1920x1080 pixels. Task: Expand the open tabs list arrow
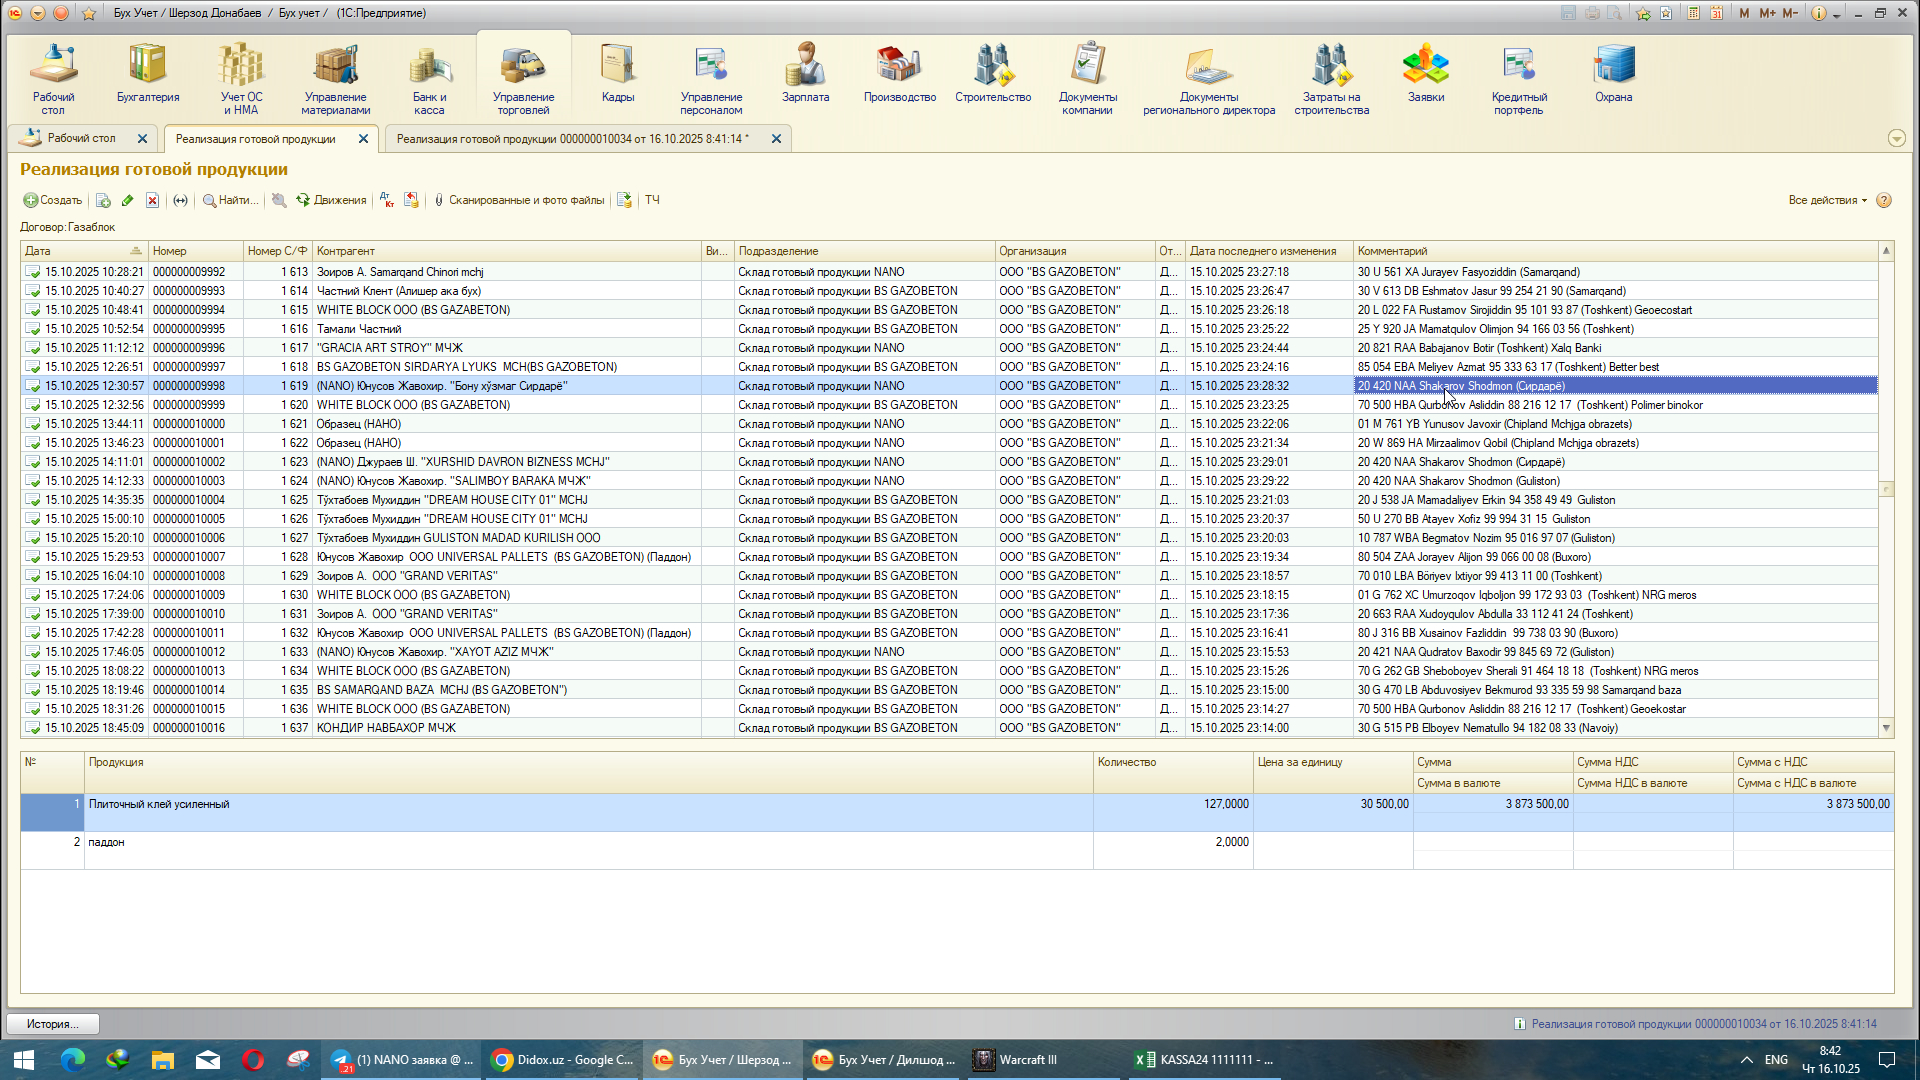(x=1896, y=138)
